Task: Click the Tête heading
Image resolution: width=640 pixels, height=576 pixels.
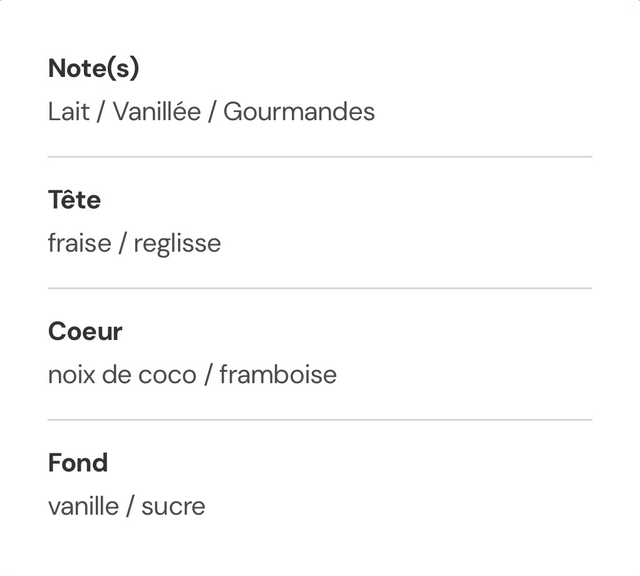Action: [74, 200]
